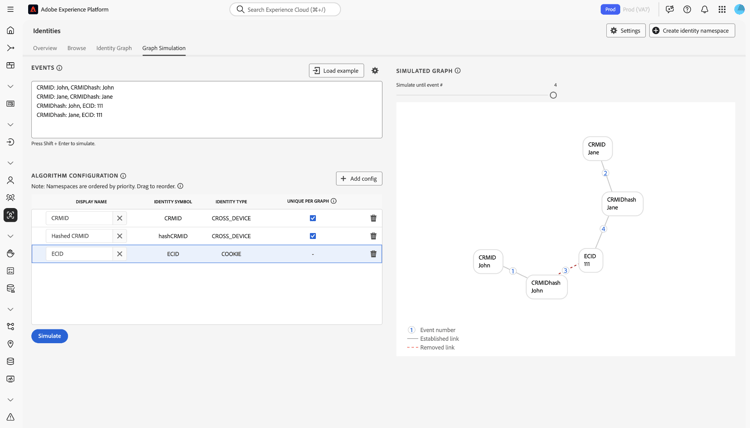Click into the Events text area
750x428 pixels.
tap(207, 110)
